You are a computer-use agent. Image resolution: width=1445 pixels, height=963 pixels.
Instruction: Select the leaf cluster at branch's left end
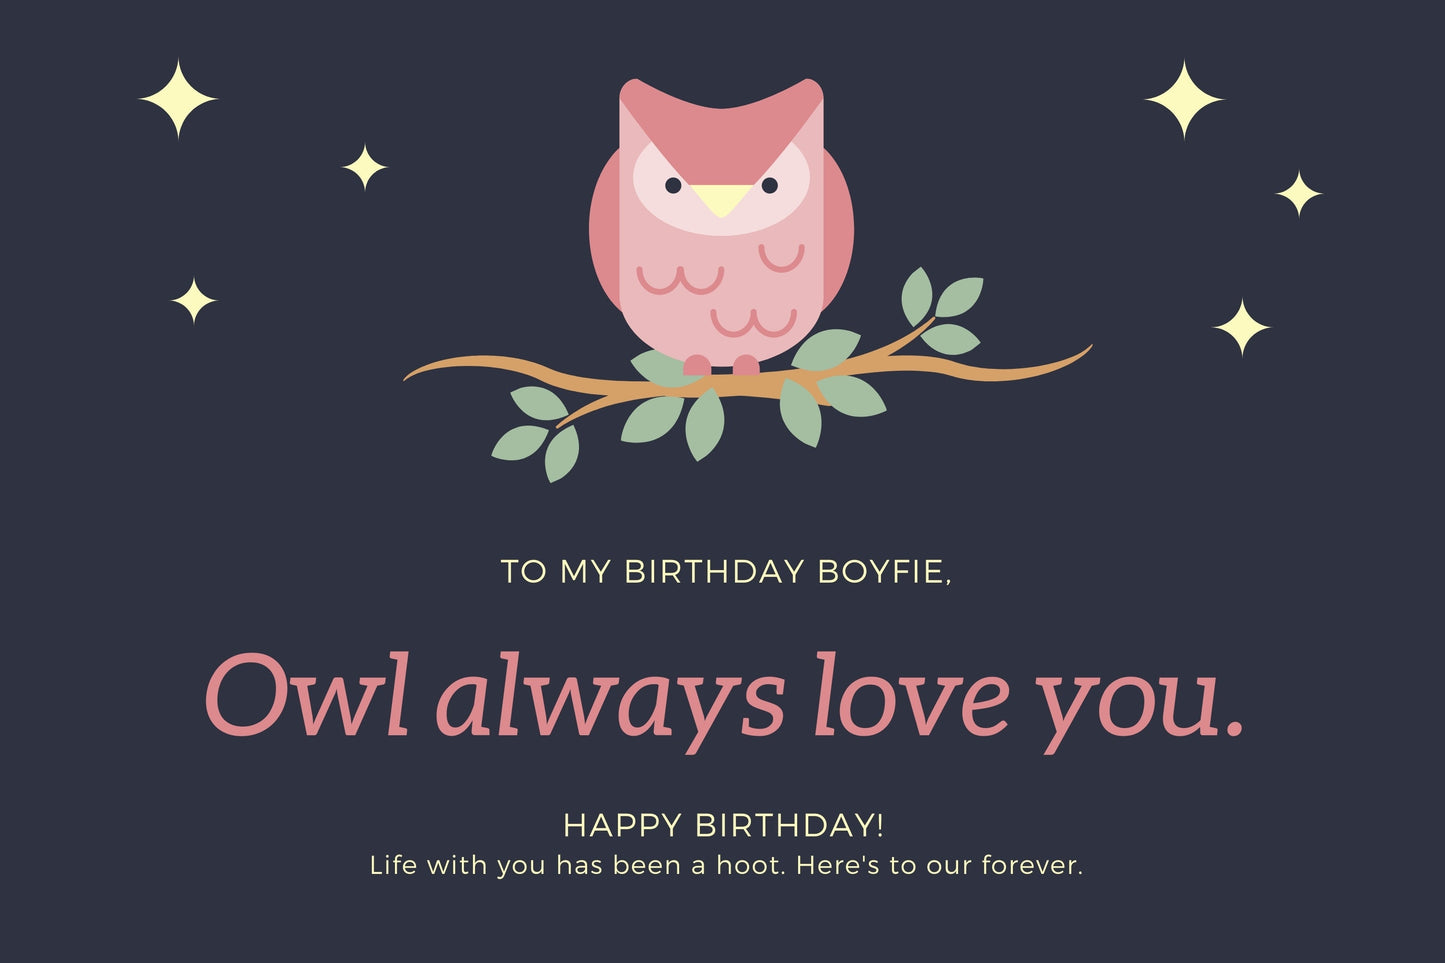(536, 433)
